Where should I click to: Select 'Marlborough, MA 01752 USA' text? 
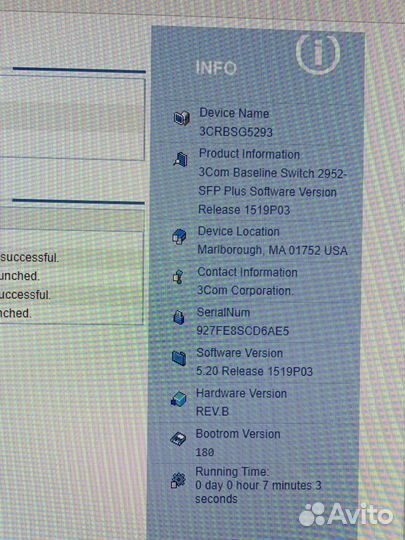(x=272, y=250)
